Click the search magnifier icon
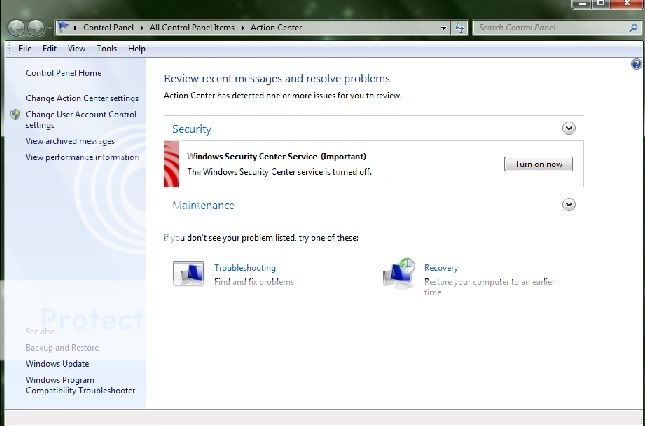Screen dimensions: 645x426 pos(633,28)
